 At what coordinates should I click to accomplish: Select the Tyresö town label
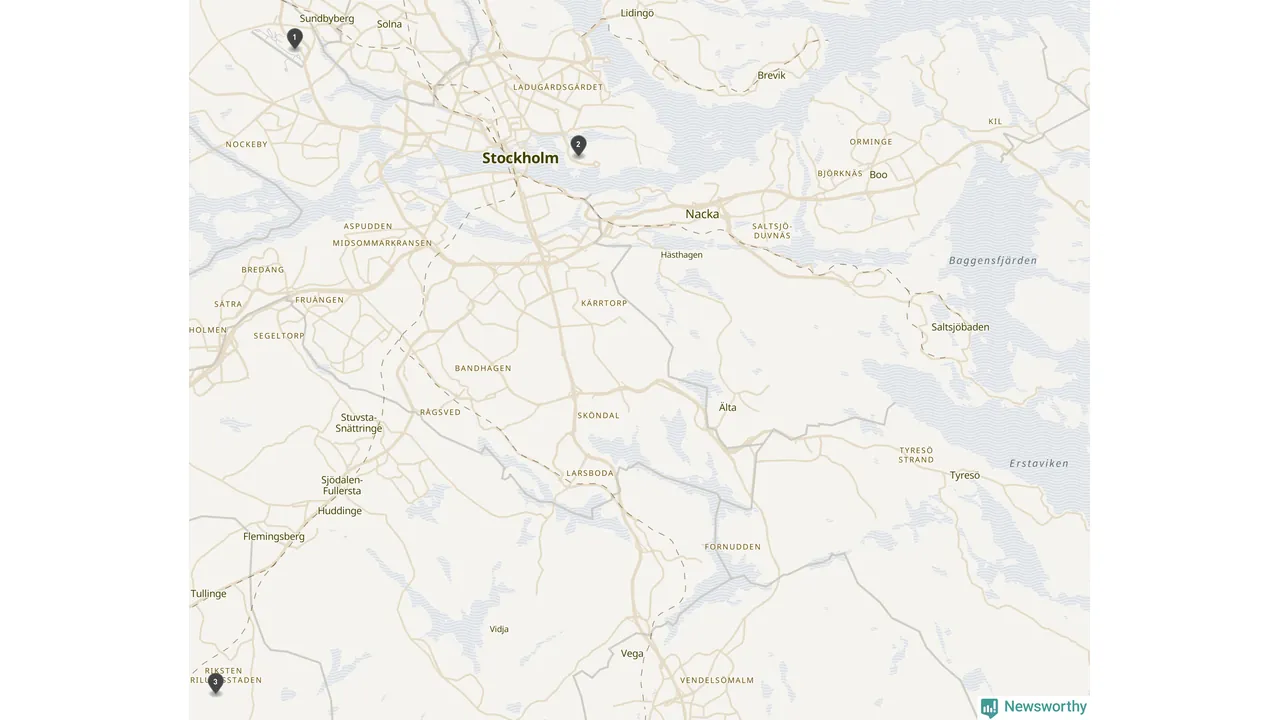pyautogui.click(x=965, y=475)
